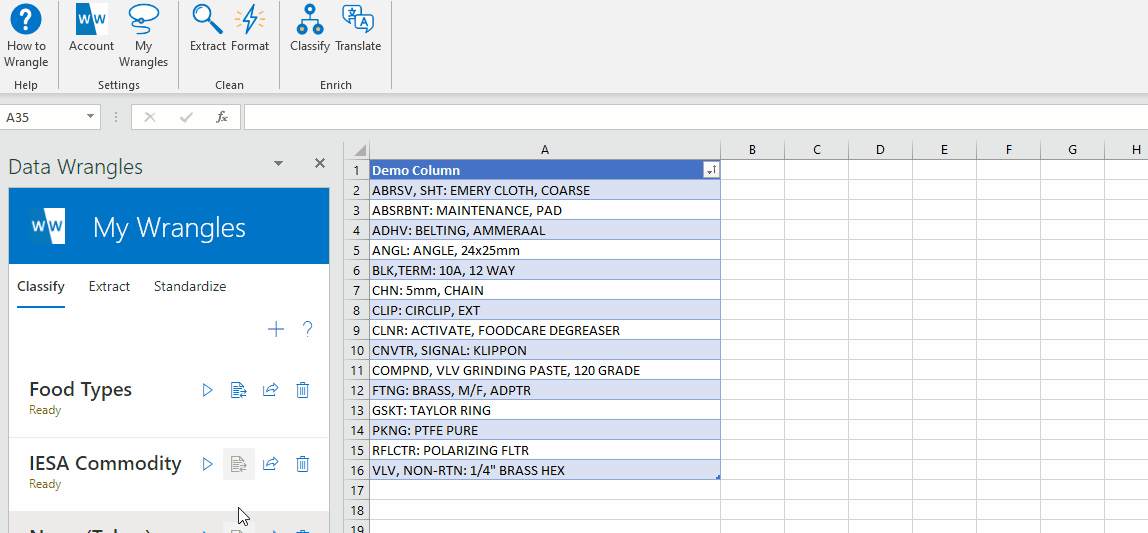Edit the IESA Commodity wrangle

(x=238, y=464)
